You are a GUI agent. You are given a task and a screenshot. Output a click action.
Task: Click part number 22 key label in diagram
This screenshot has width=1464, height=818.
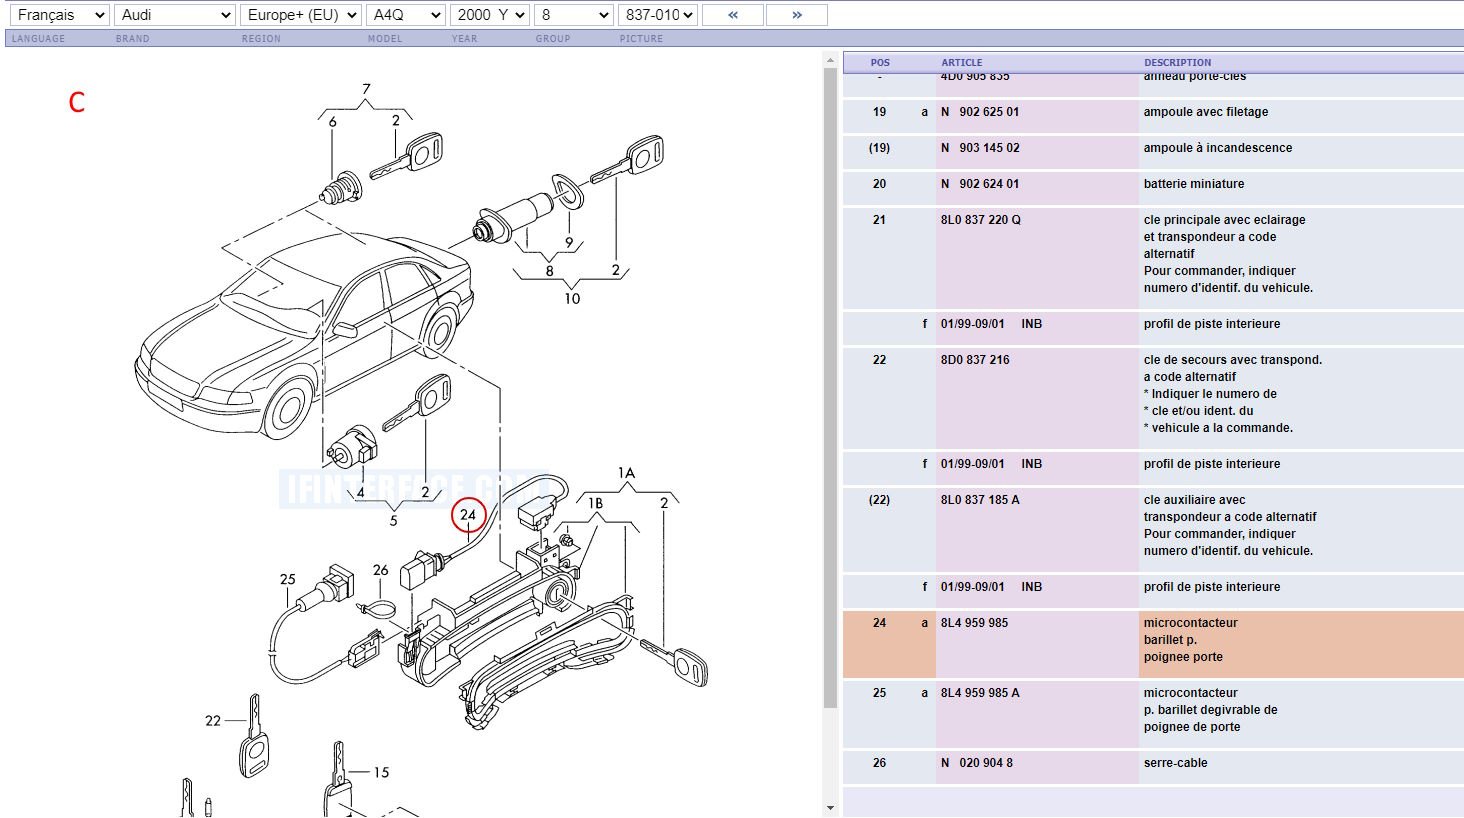(213, 720)
